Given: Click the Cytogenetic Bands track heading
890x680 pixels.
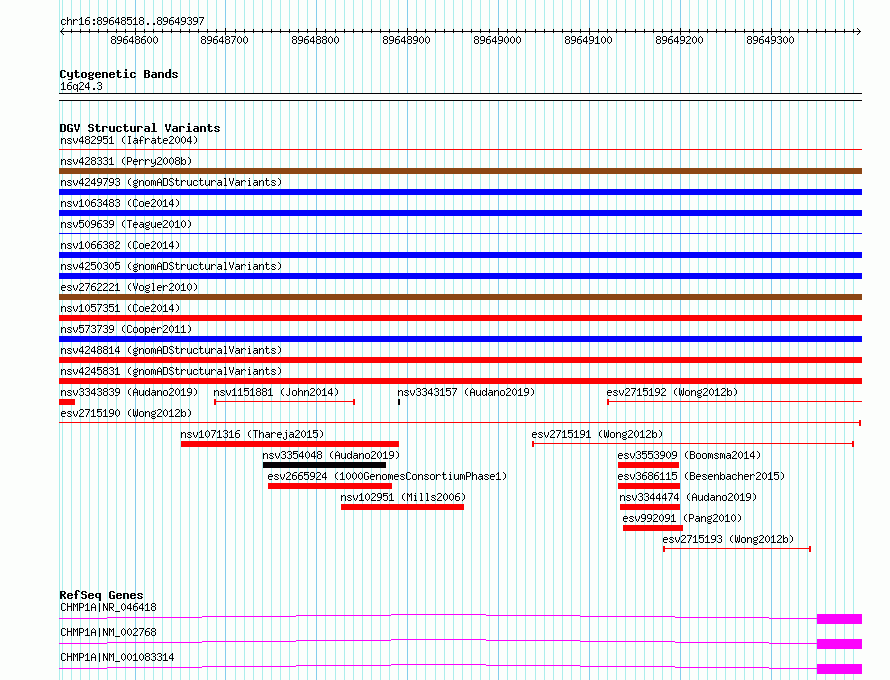Looking at the screenshot, I should pos(119,74).
